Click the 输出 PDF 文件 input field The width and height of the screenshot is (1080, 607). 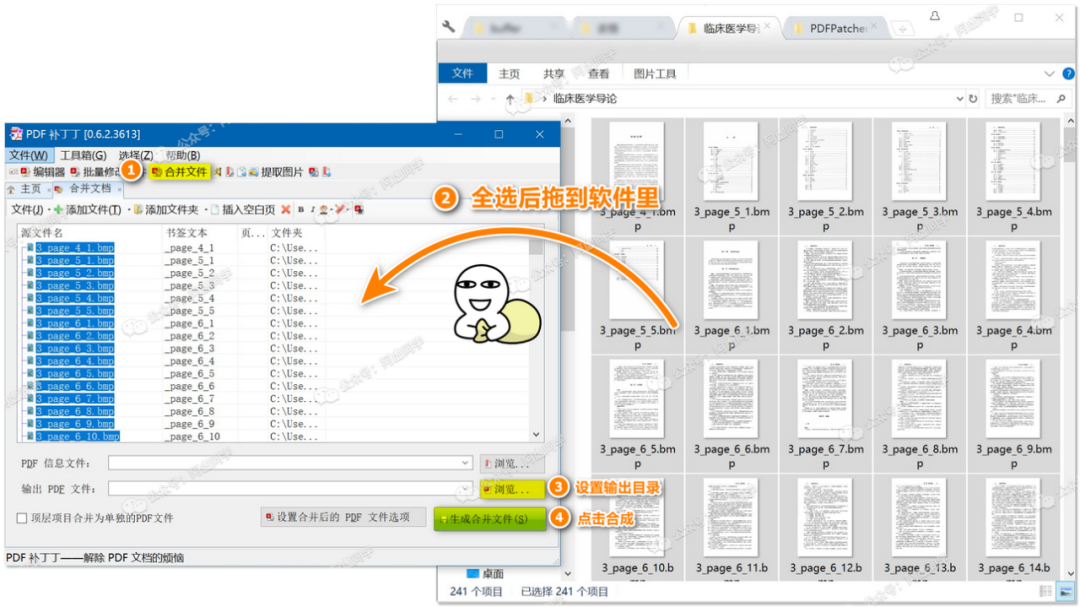pos(289,488)
